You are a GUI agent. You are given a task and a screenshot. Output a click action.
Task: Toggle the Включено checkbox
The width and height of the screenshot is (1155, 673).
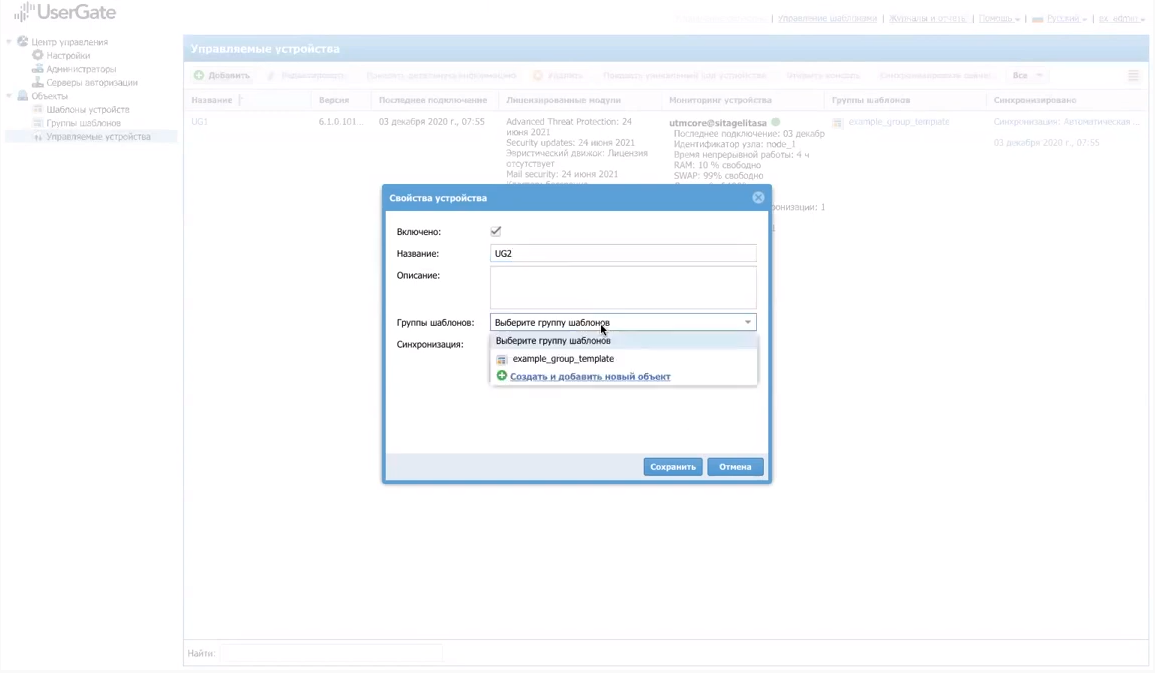[496, 231]
